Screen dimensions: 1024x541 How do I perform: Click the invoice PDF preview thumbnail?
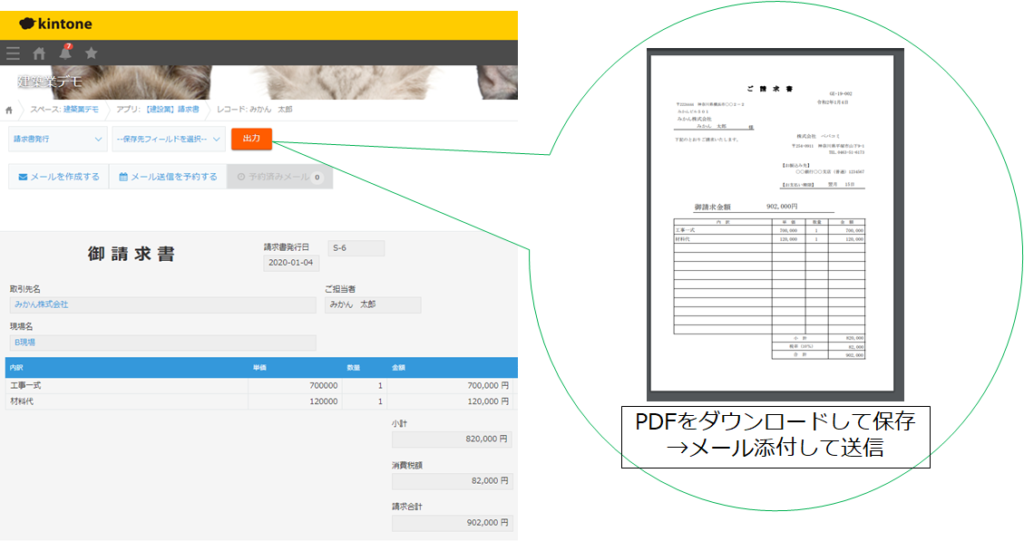pos(775,224)
